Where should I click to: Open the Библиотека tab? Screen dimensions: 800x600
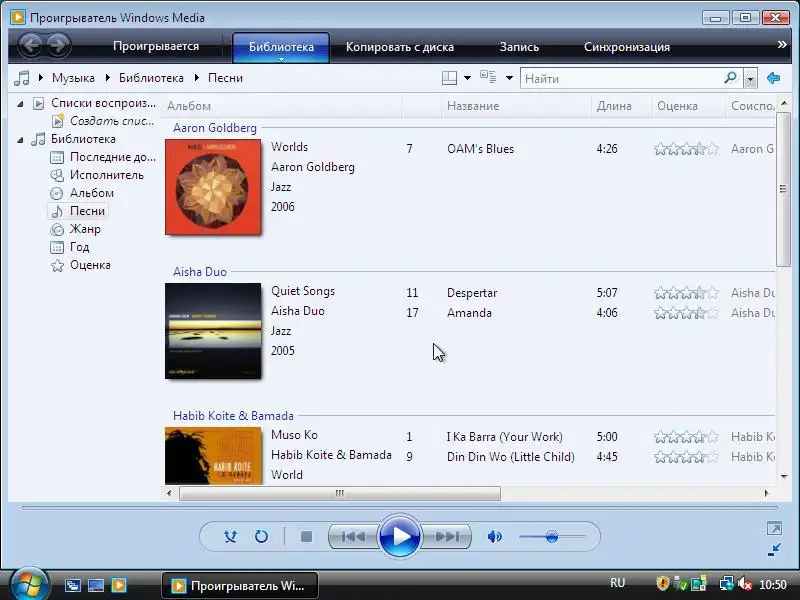[x=281, y=46]
